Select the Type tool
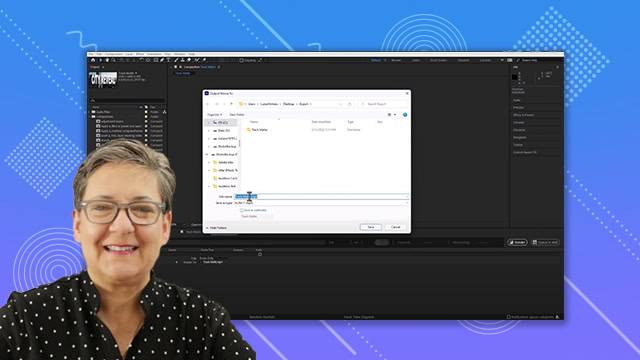Image resolution: width=640 pixels, height=360 pixels. click(x=169, y=60)
